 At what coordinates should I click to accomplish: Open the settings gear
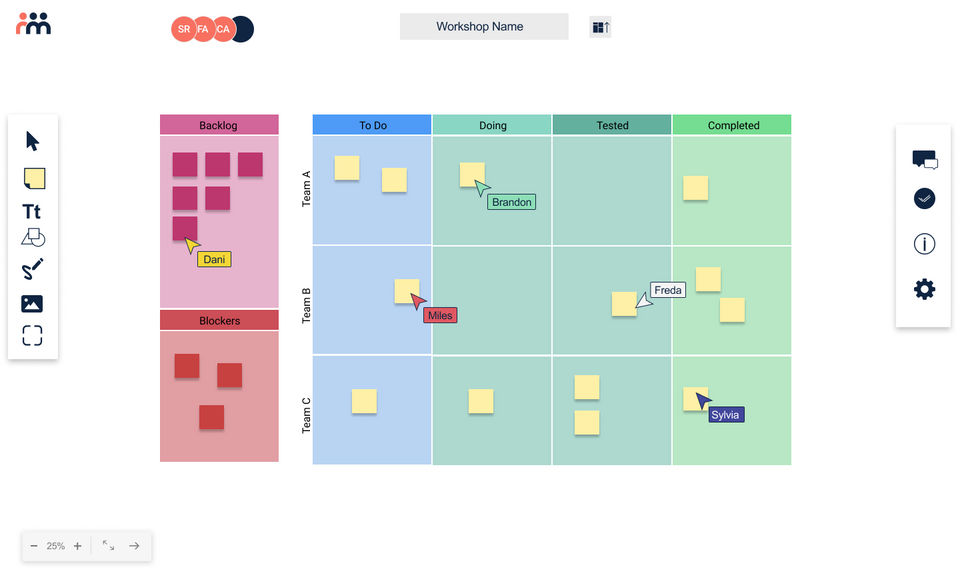point(924,290)
